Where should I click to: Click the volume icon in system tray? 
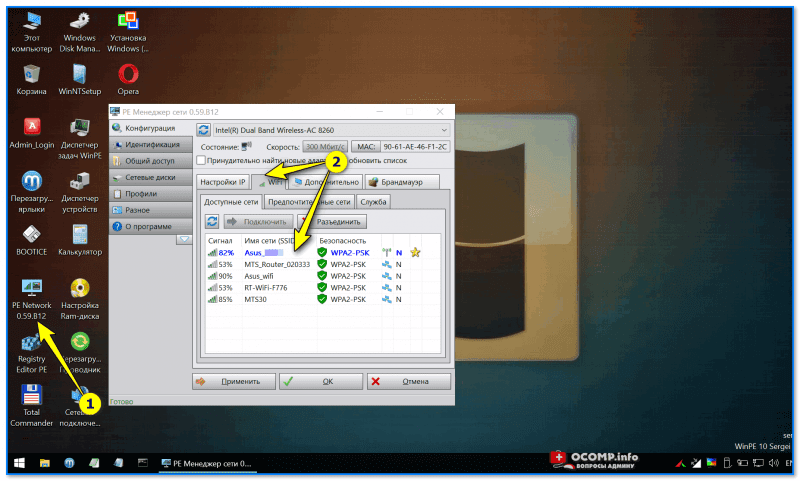click(x=773, y=463)
